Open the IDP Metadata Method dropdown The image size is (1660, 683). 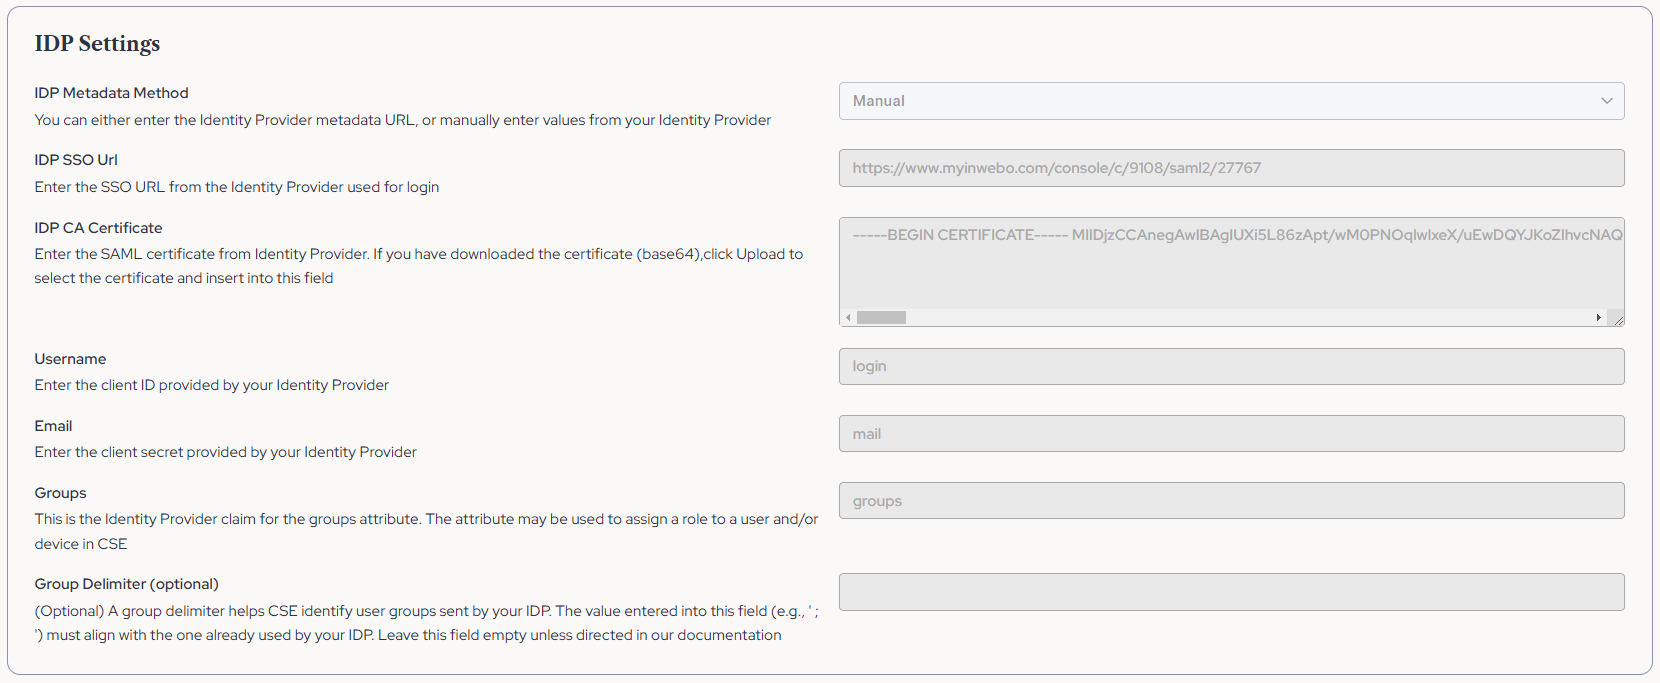coord(1231,101)
